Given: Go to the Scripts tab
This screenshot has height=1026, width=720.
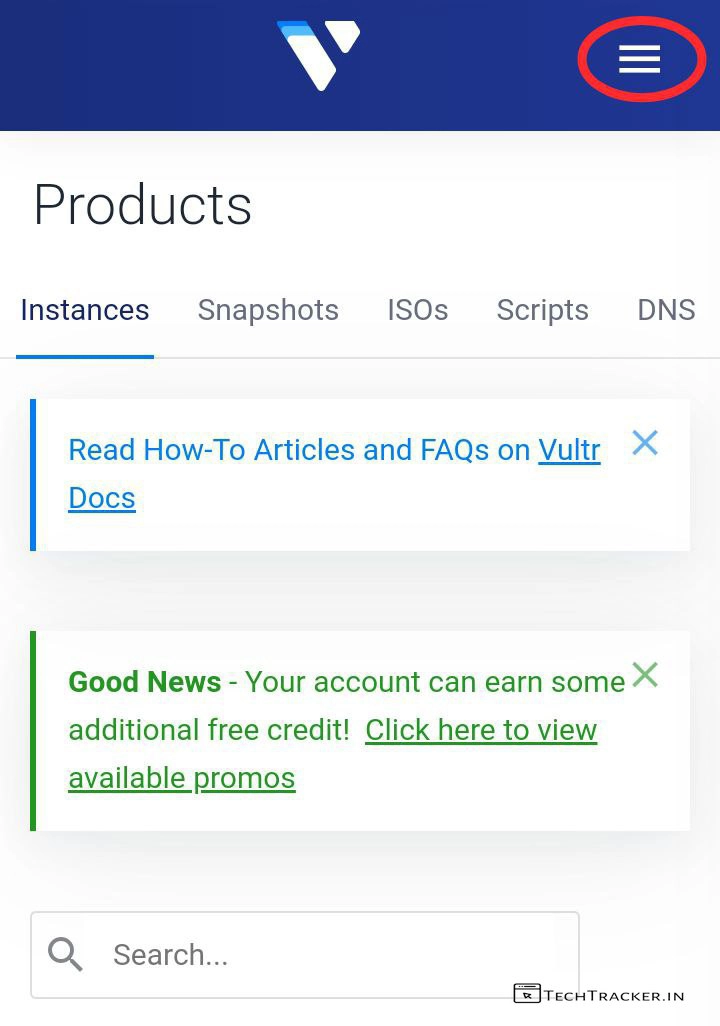Looking at the screenshot, I should tap(542, 310).
